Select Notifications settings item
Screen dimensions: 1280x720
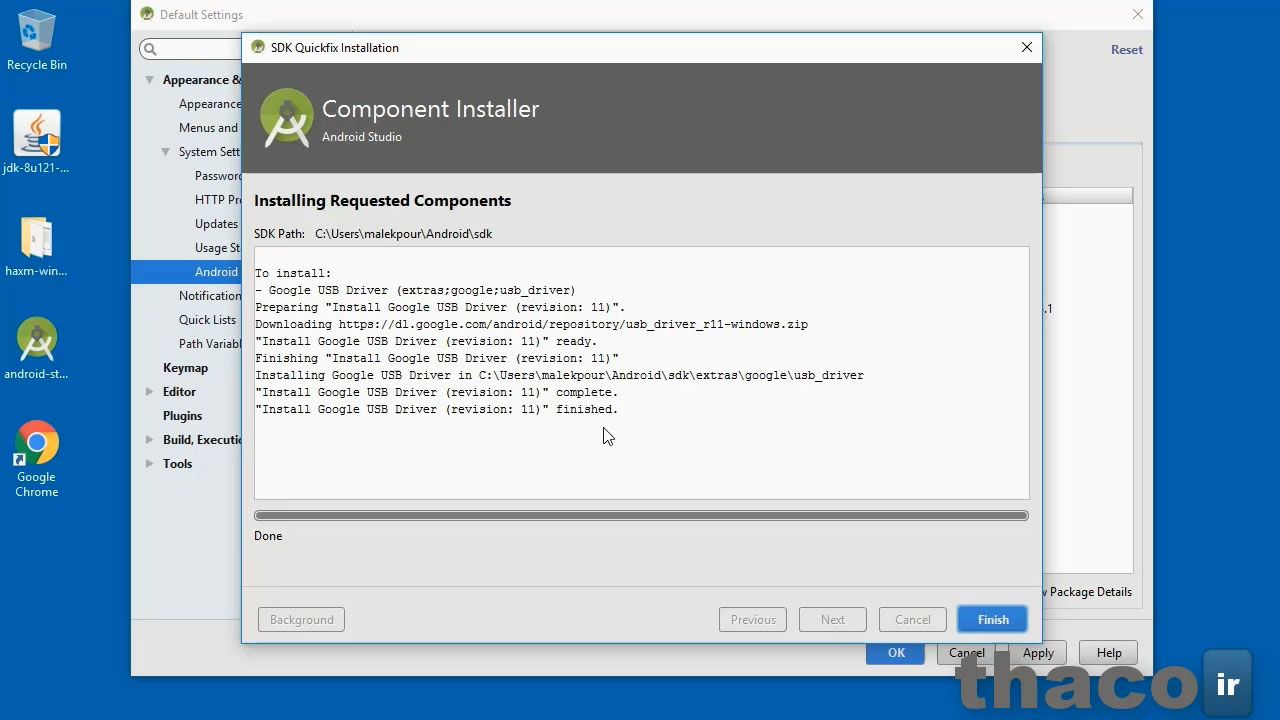[x=210, y=296]
